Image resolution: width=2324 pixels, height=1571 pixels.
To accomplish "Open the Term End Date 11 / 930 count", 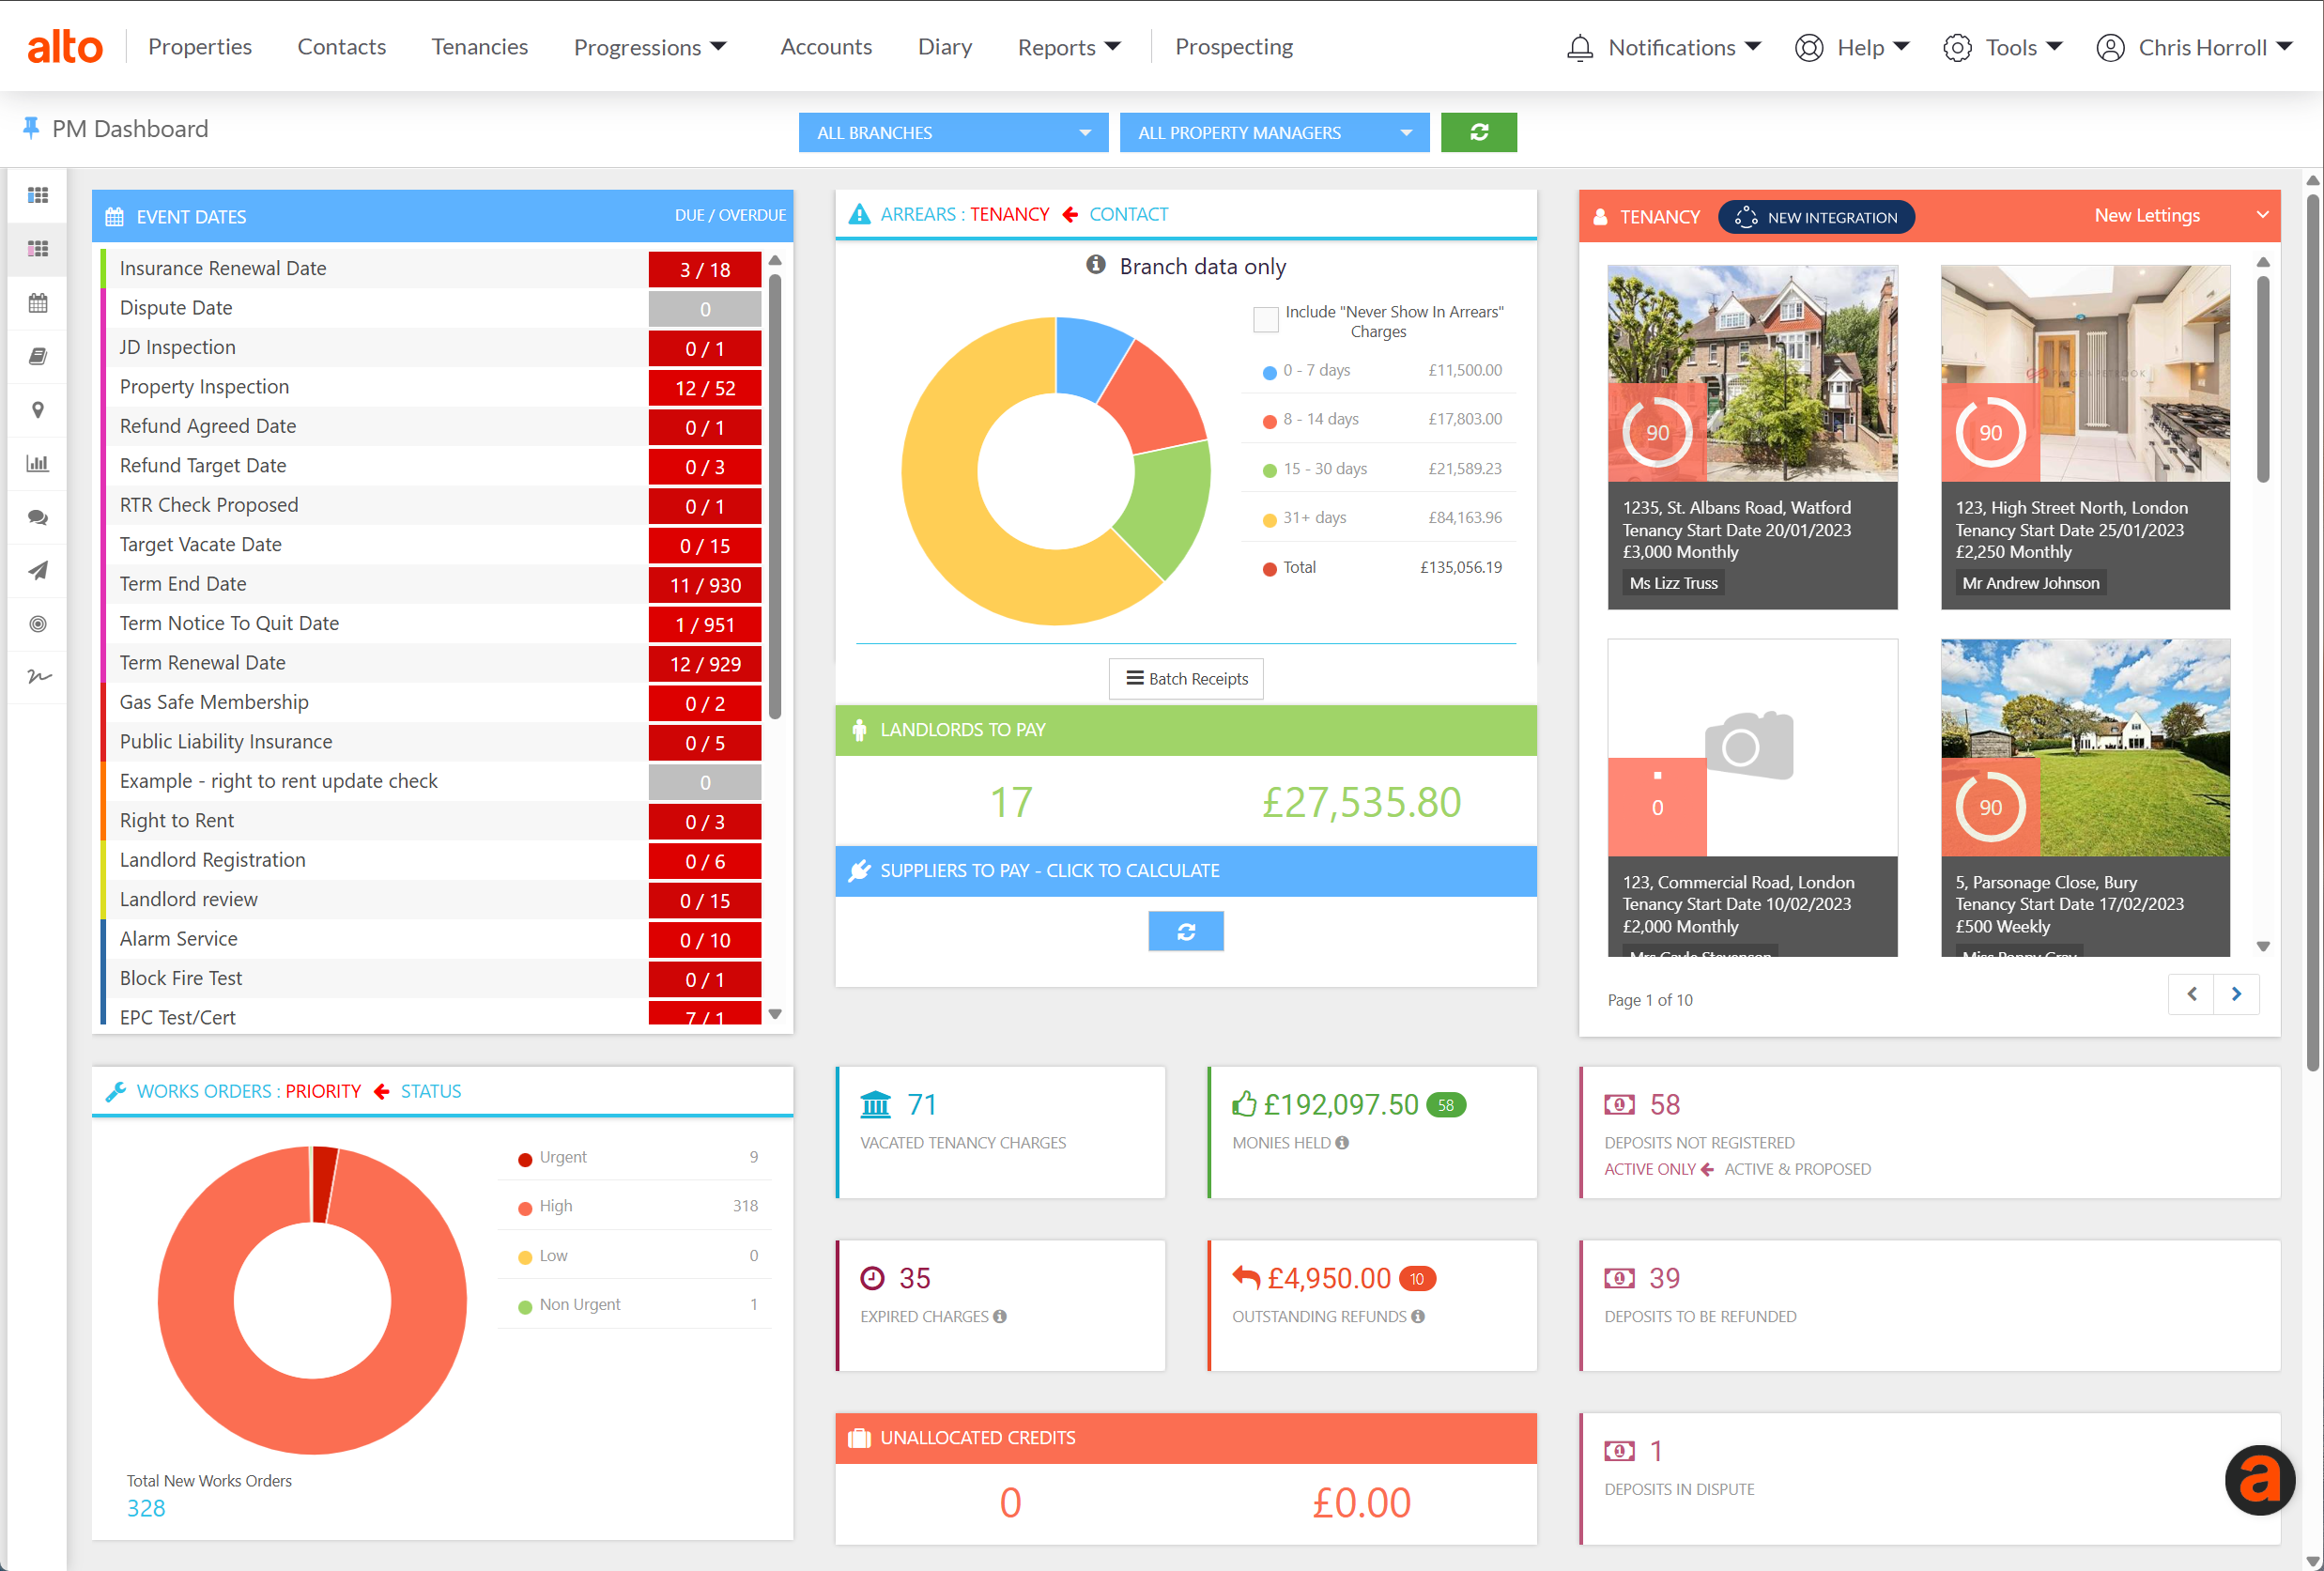I will [705, 584].
